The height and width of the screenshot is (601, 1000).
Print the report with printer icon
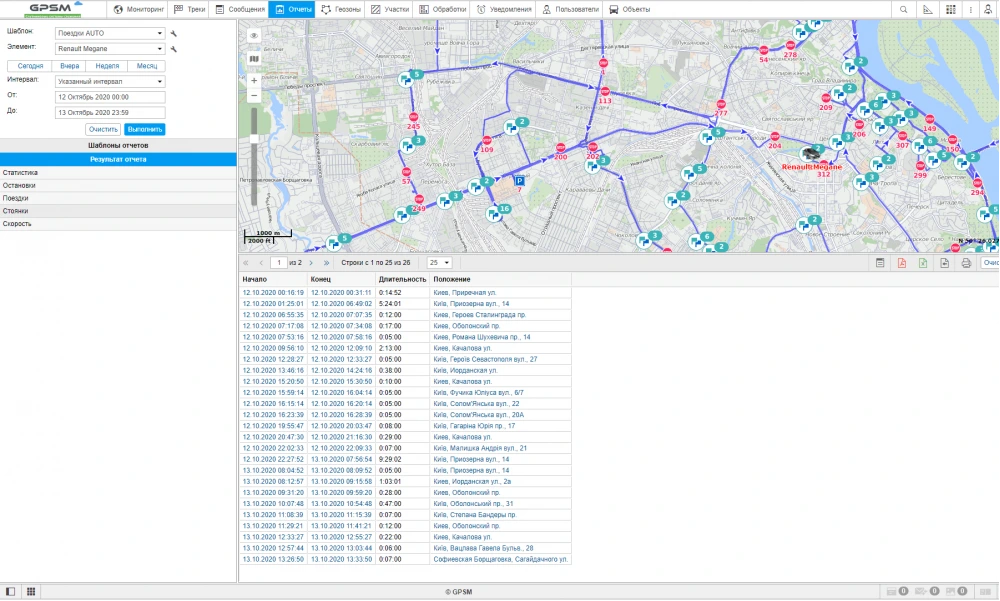966,263
